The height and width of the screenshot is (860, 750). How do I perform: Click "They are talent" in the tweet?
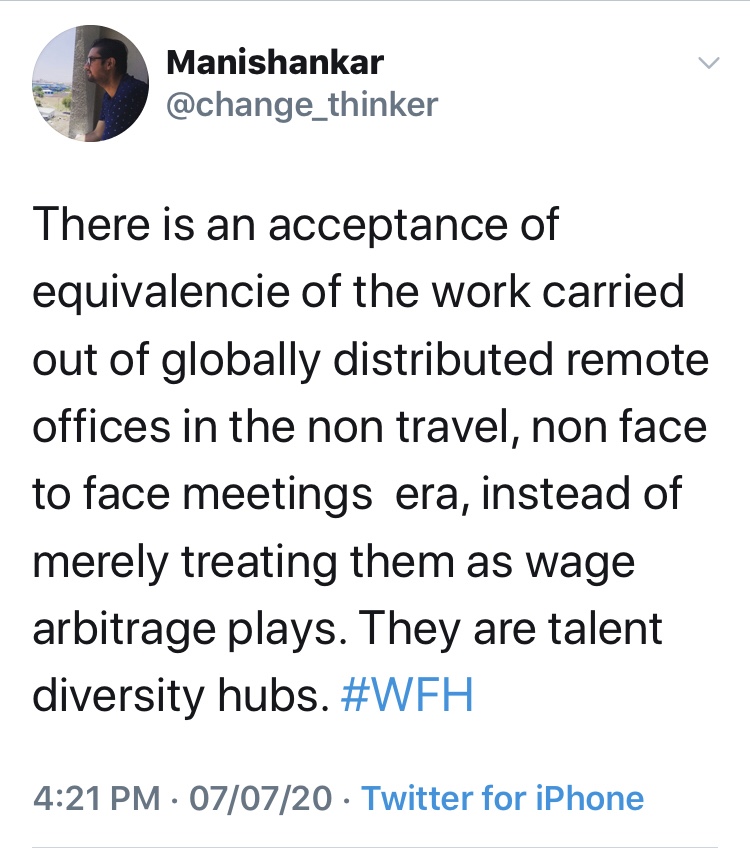510,630
